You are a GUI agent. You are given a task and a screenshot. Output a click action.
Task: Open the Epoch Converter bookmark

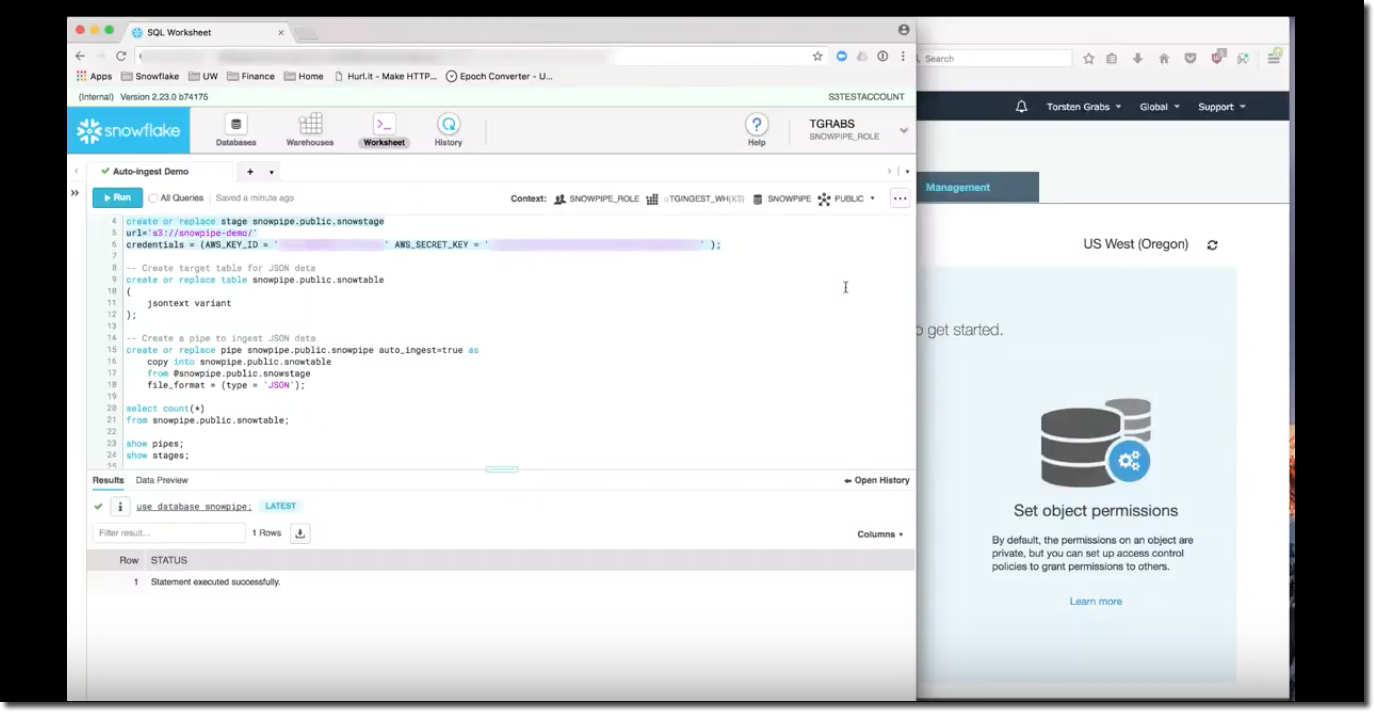(499, 76)
